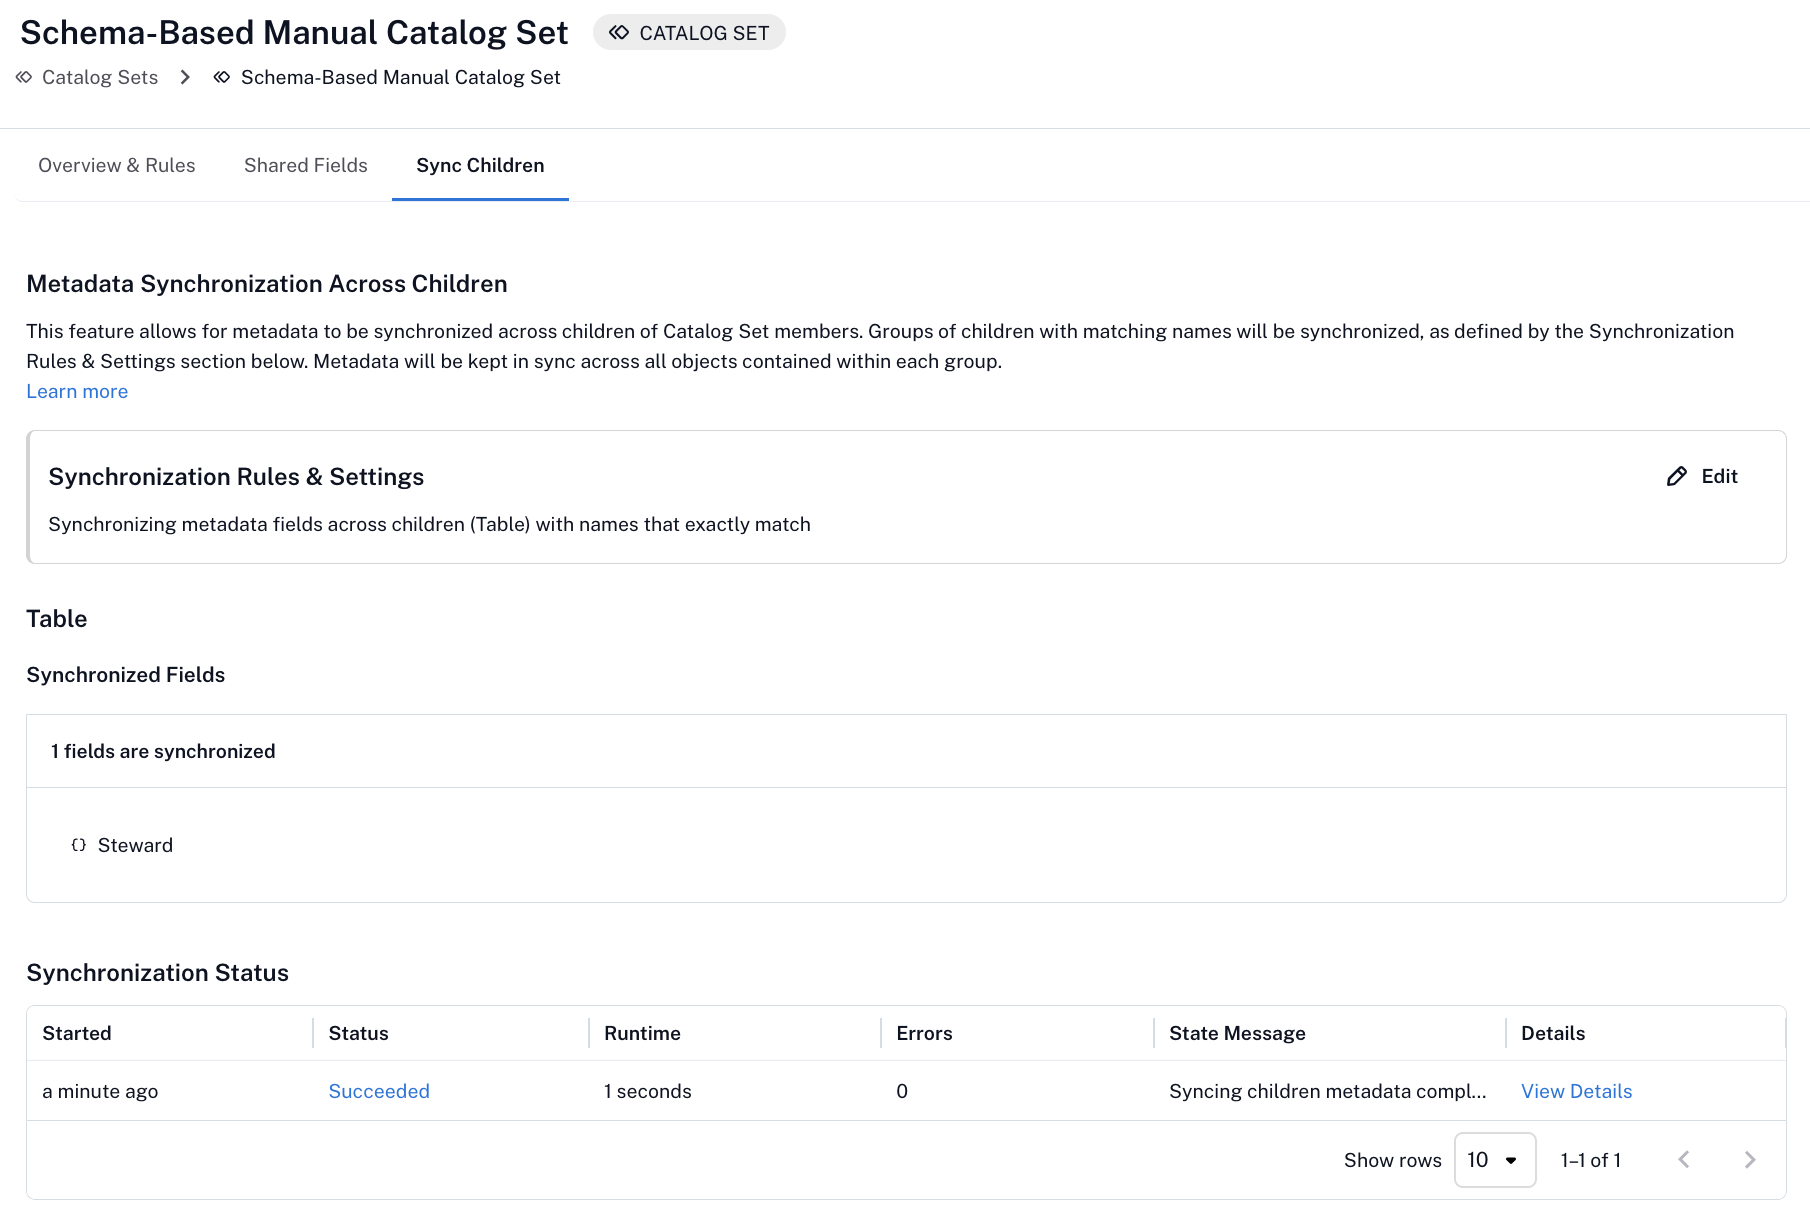Screen dimensions: 1810x1214
Task: Go to next page arrow
Action: click(x=1750, y=1160)
